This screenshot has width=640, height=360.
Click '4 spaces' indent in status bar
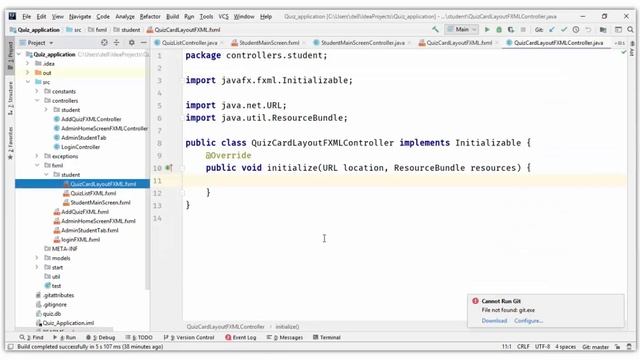click(565, 347)
